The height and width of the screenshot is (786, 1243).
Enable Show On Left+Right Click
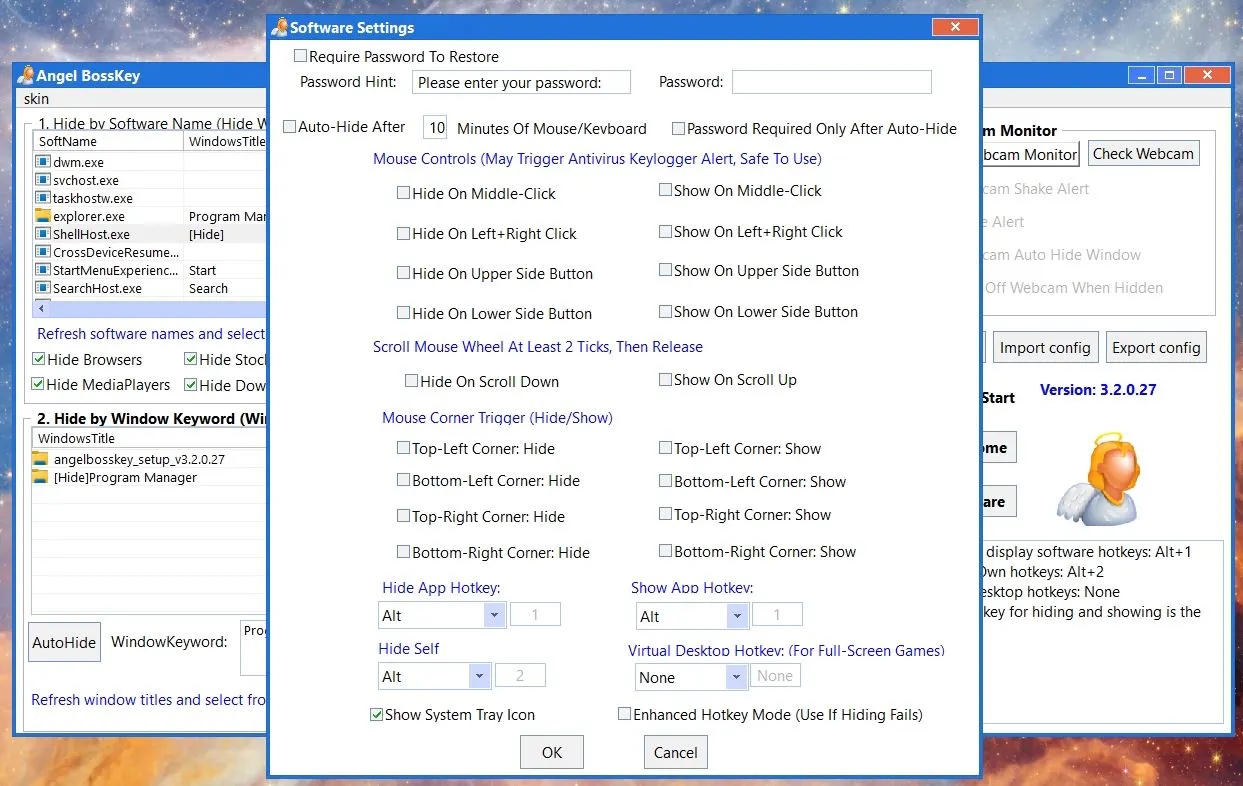pyautogui.click(x=665, y=231)
